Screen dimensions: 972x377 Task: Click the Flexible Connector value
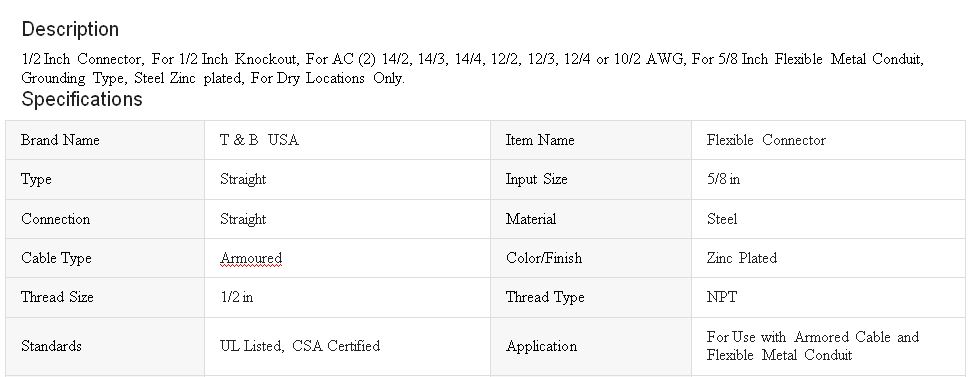(766, 140)
